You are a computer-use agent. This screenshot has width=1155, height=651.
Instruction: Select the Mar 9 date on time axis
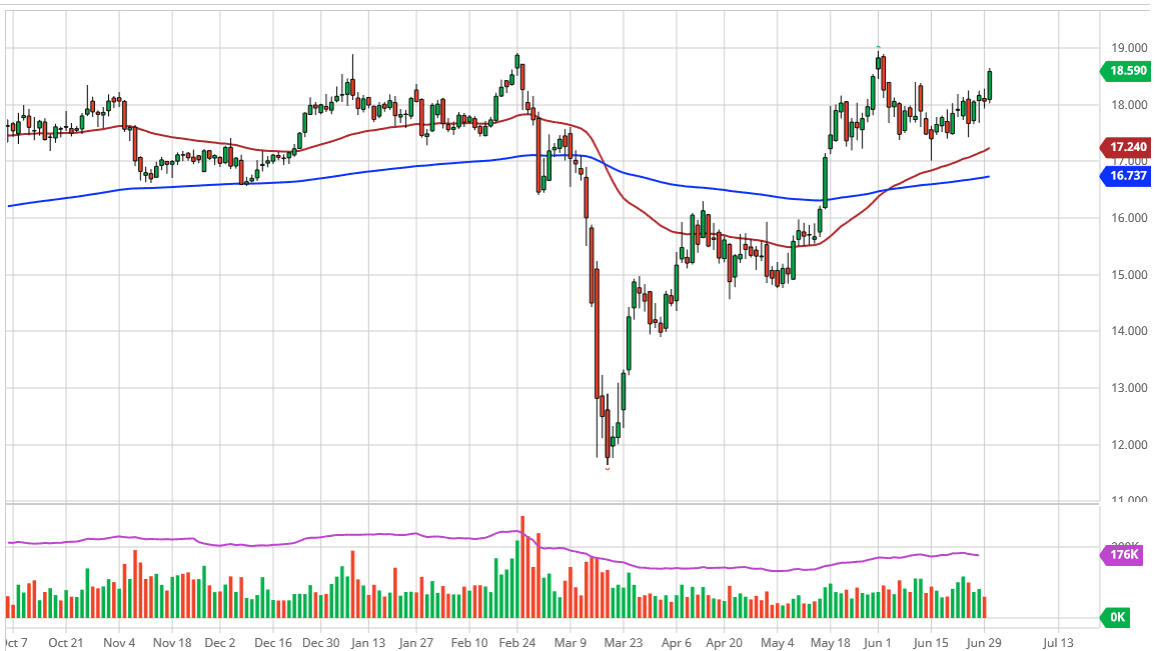point(572,642)
